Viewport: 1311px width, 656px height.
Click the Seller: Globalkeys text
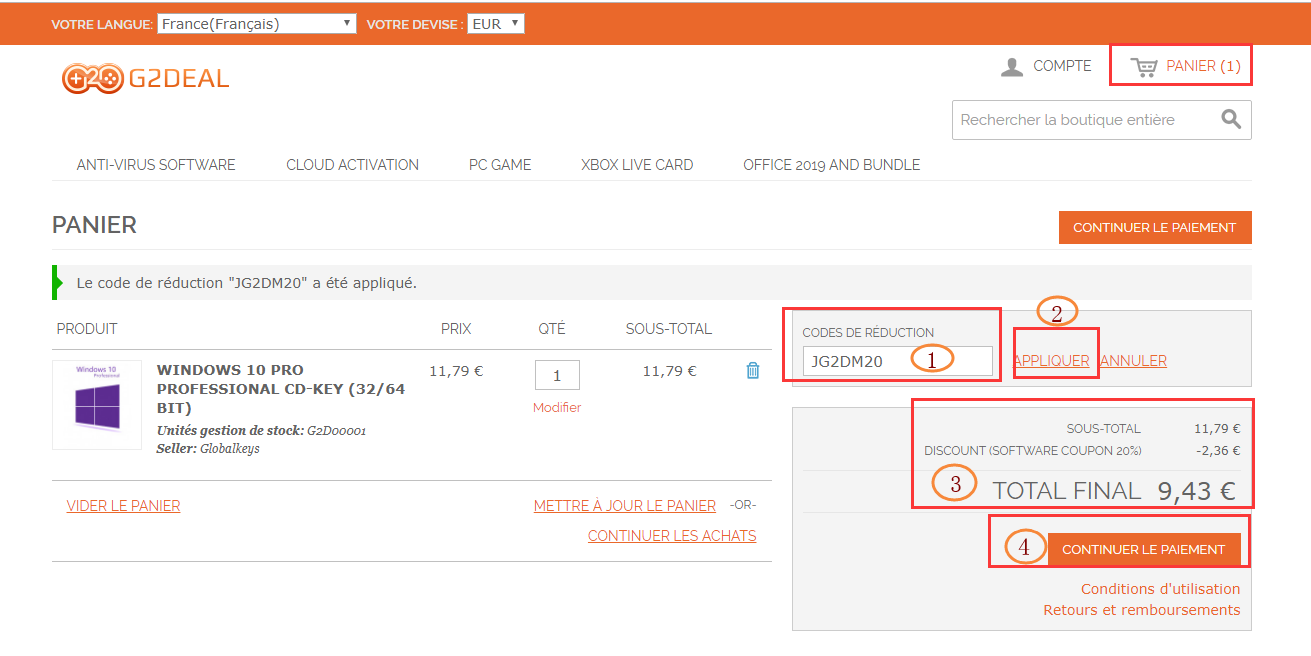coord(208,449)
